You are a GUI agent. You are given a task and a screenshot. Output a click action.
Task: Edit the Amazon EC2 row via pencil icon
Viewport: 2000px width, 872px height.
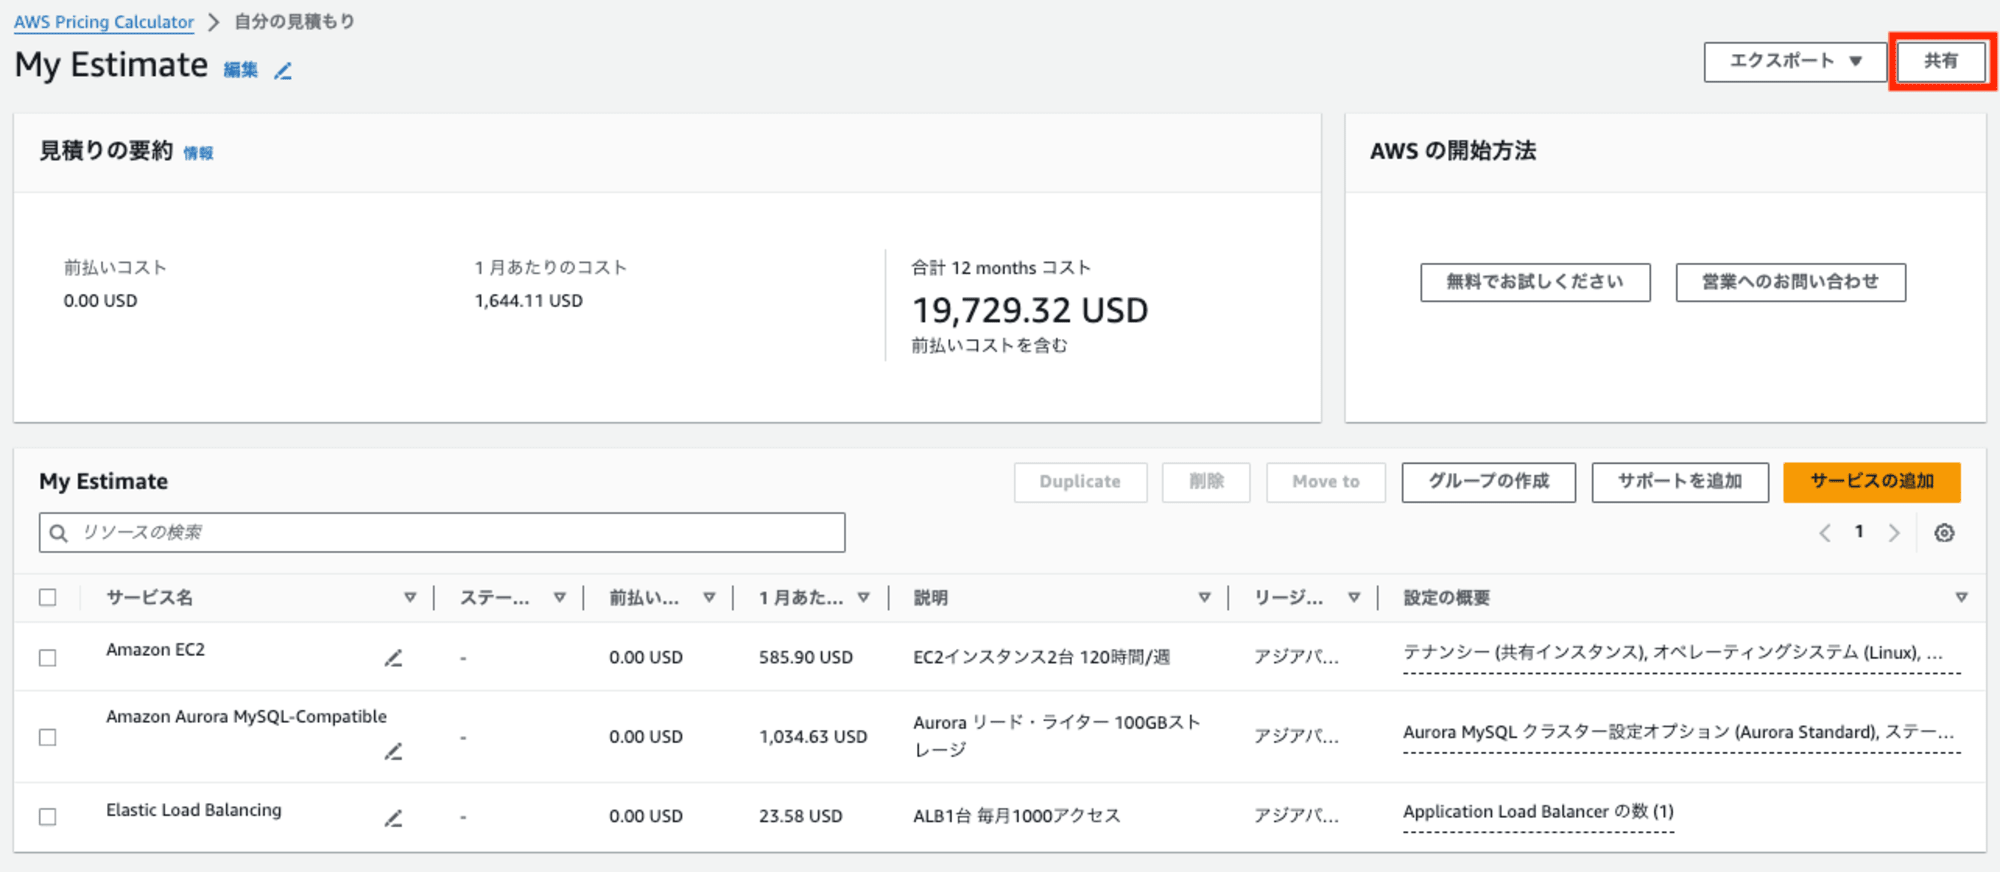point(393,657)
